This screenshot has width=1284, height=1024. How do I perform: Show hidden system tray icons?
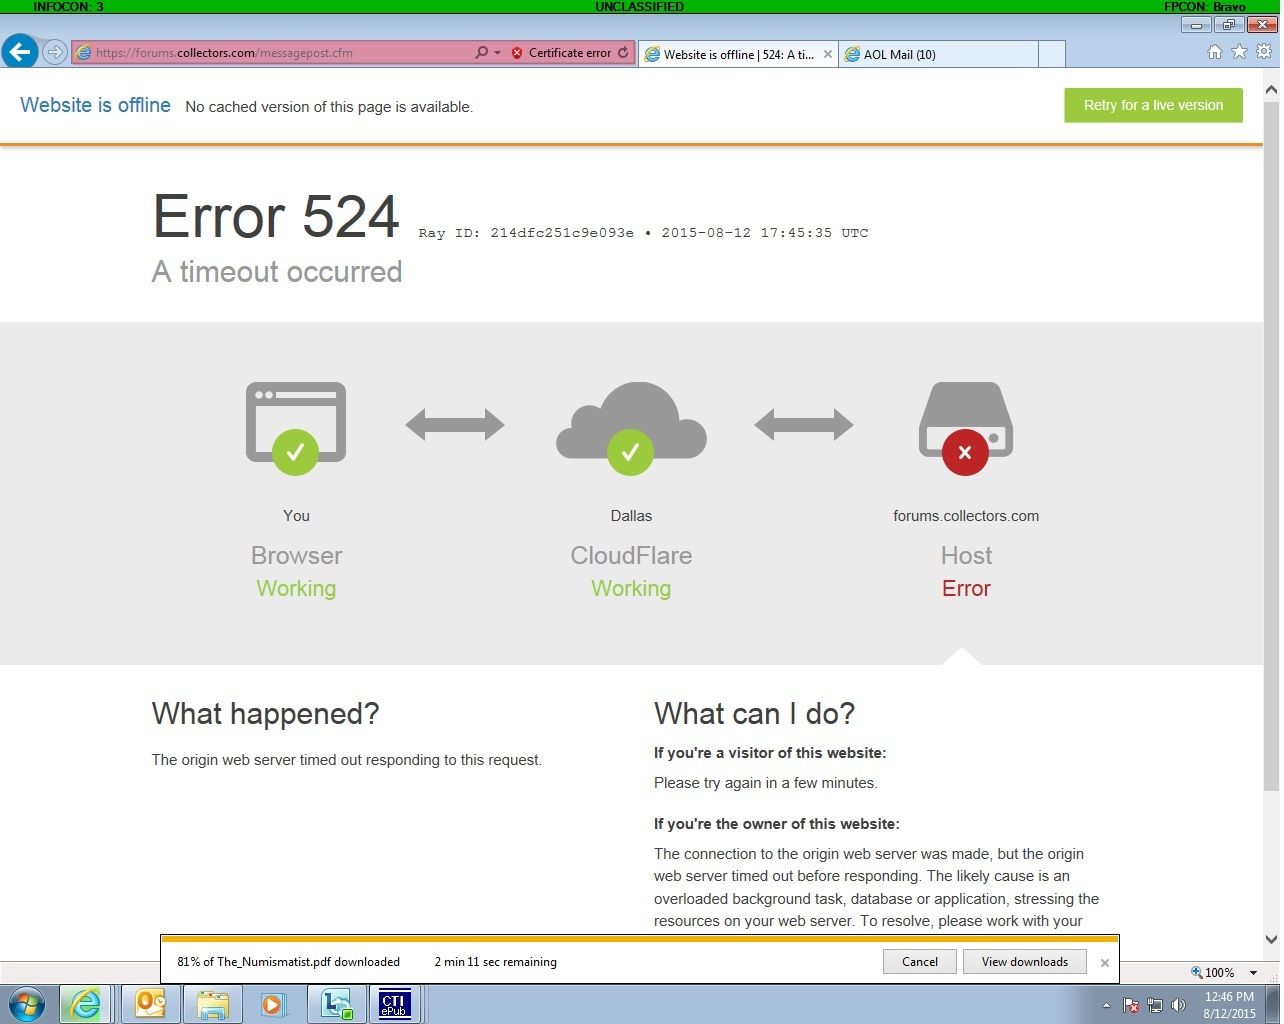1106,1005
